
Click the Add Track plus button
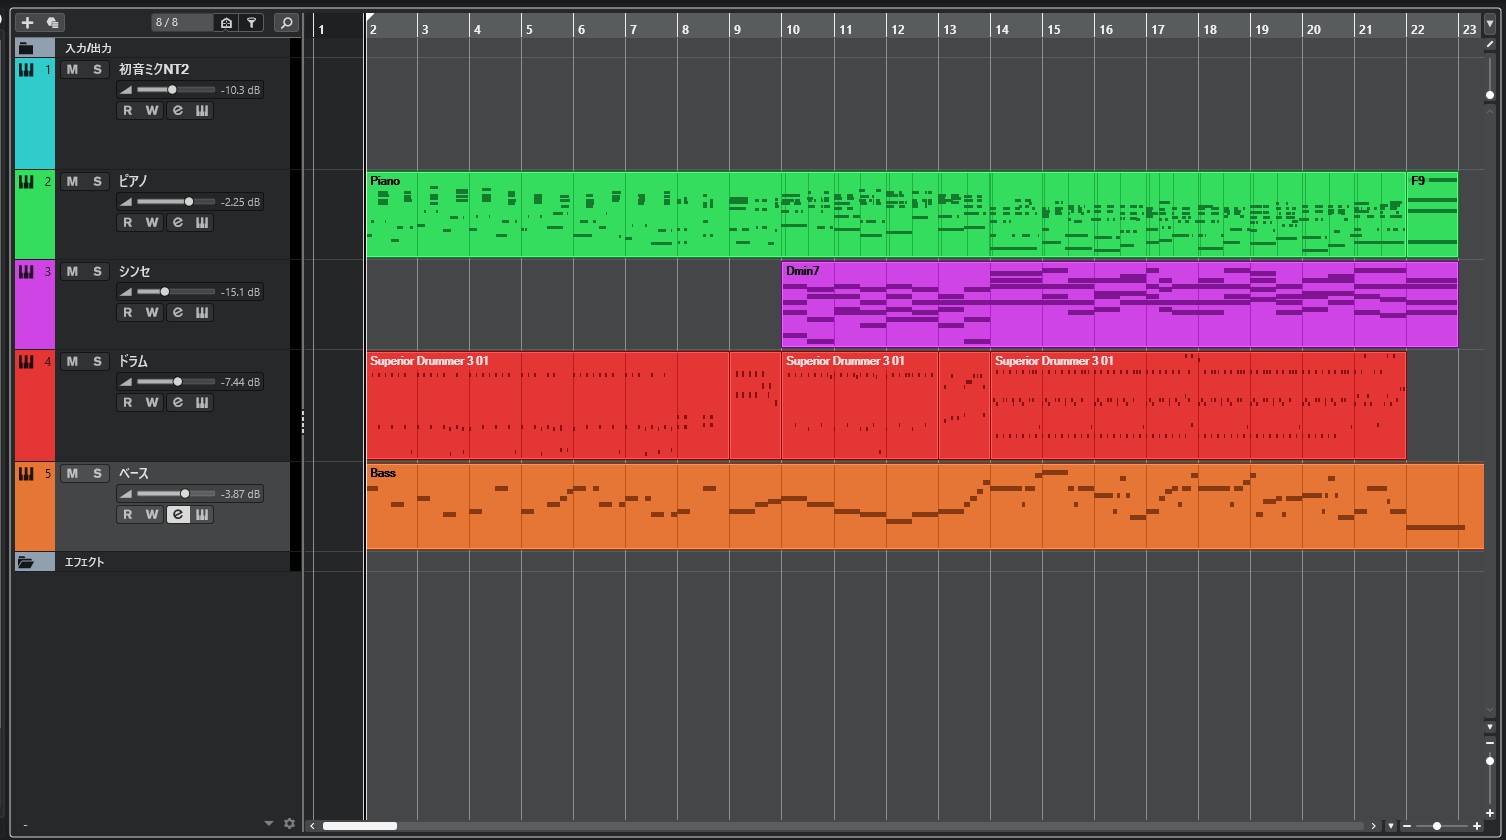[27, 22]
